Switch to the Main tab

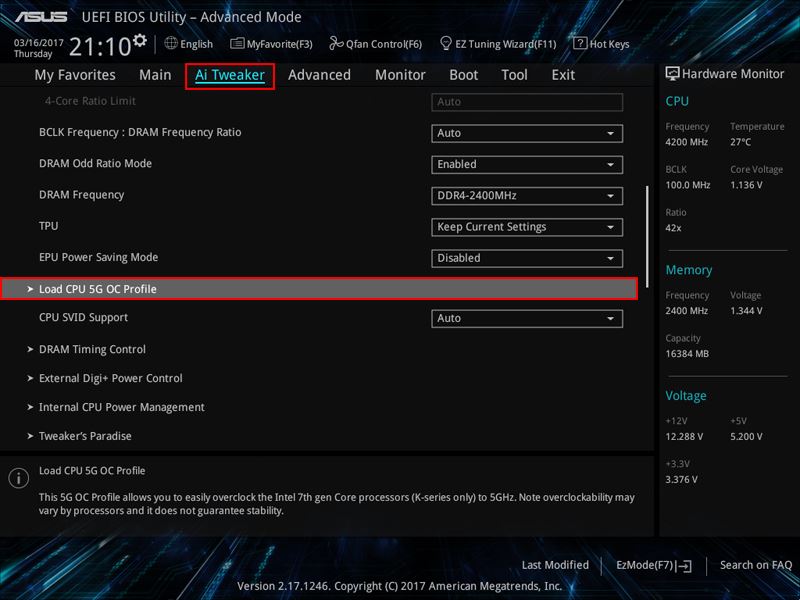pos(155,75)
